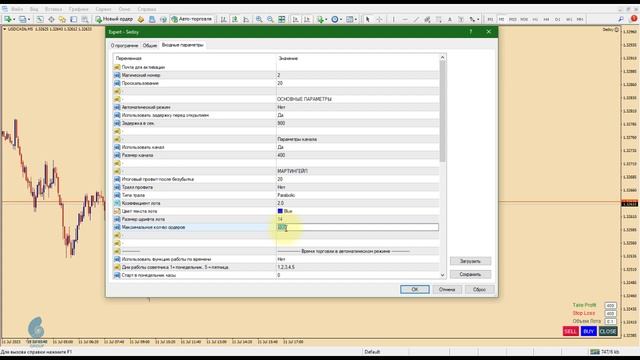Expand the New Chart dropdown arrow
640x360 pixels.
point(14,20)
